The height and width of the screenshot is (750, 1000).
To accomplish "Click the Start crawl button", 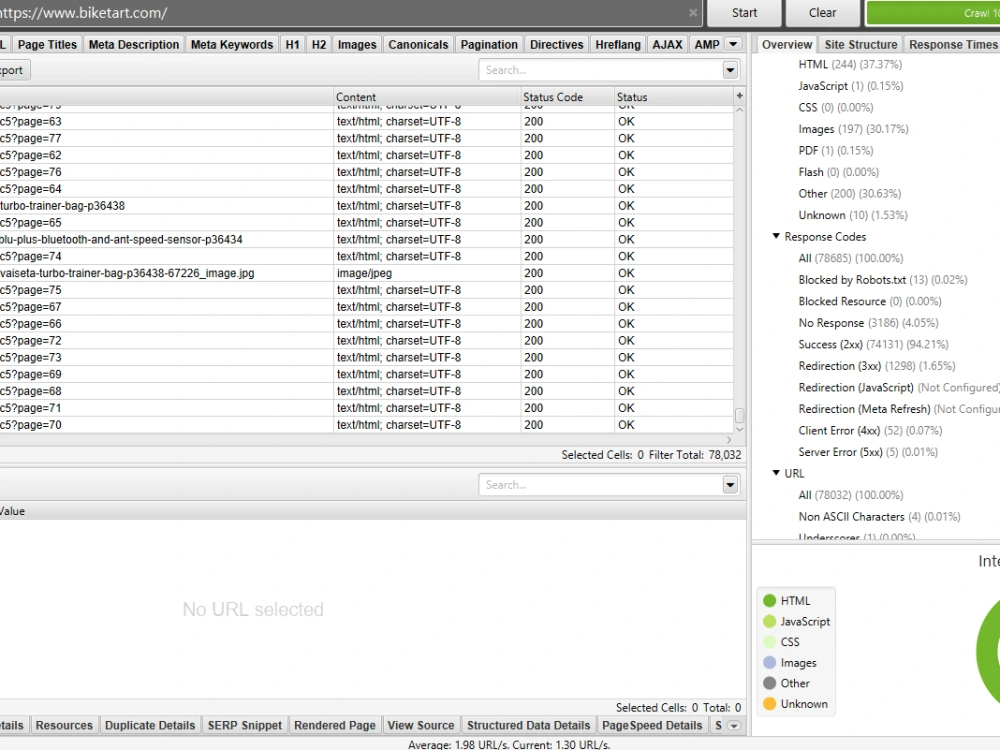I will click(x=744, y=13).
